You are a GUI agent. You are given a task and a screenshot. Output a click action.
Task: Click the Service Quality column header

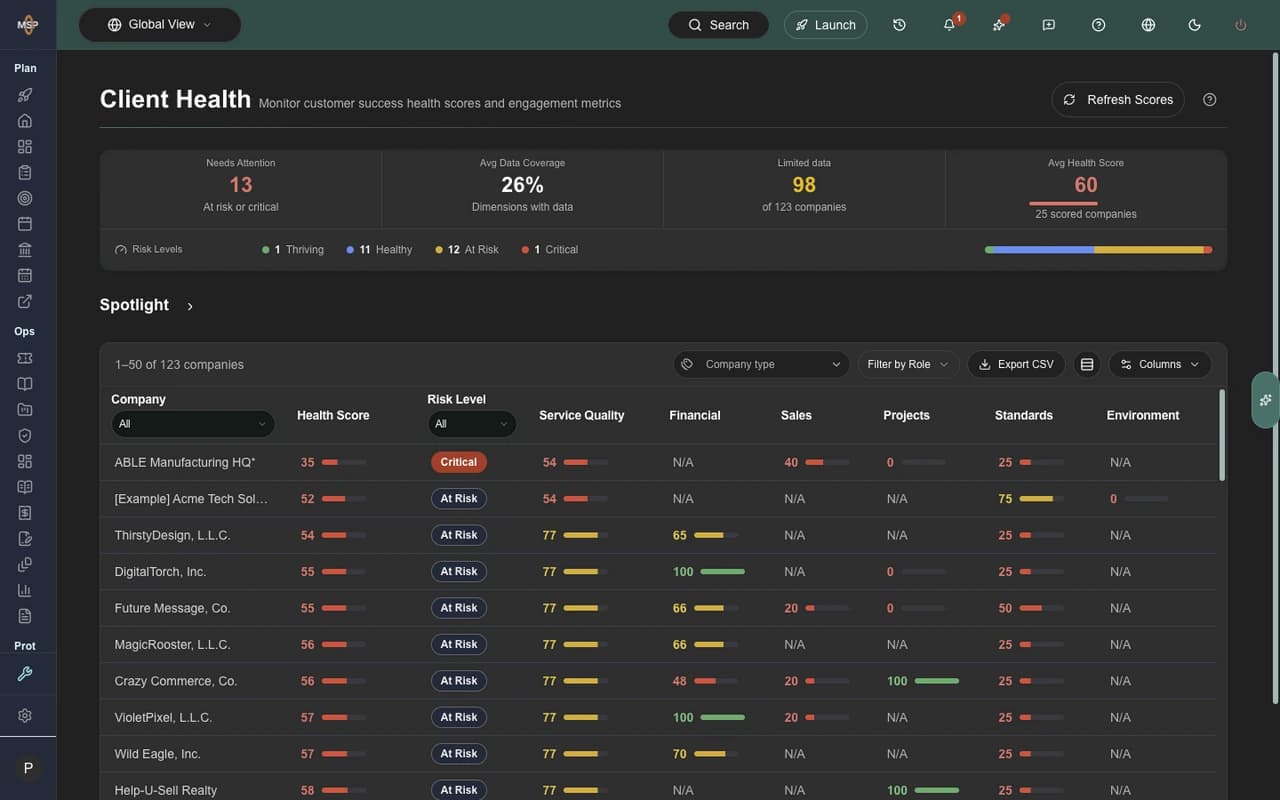click(581, 415)
